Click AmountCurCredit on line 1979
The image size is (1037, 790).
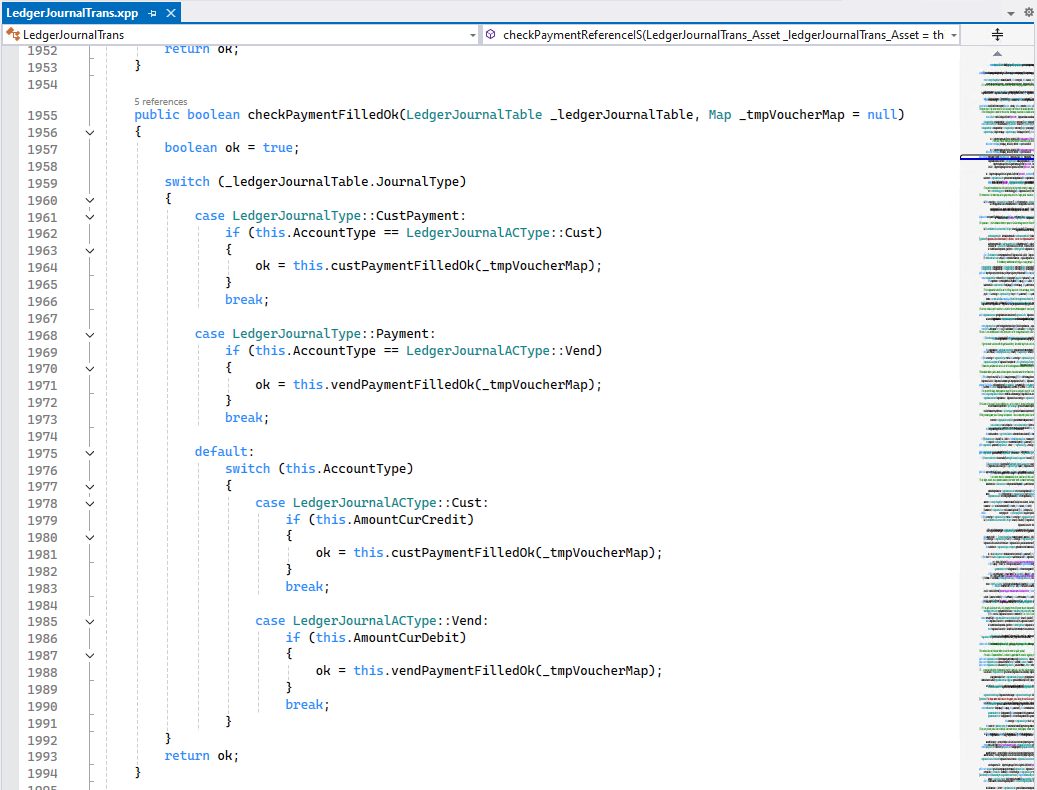(410, 520)
